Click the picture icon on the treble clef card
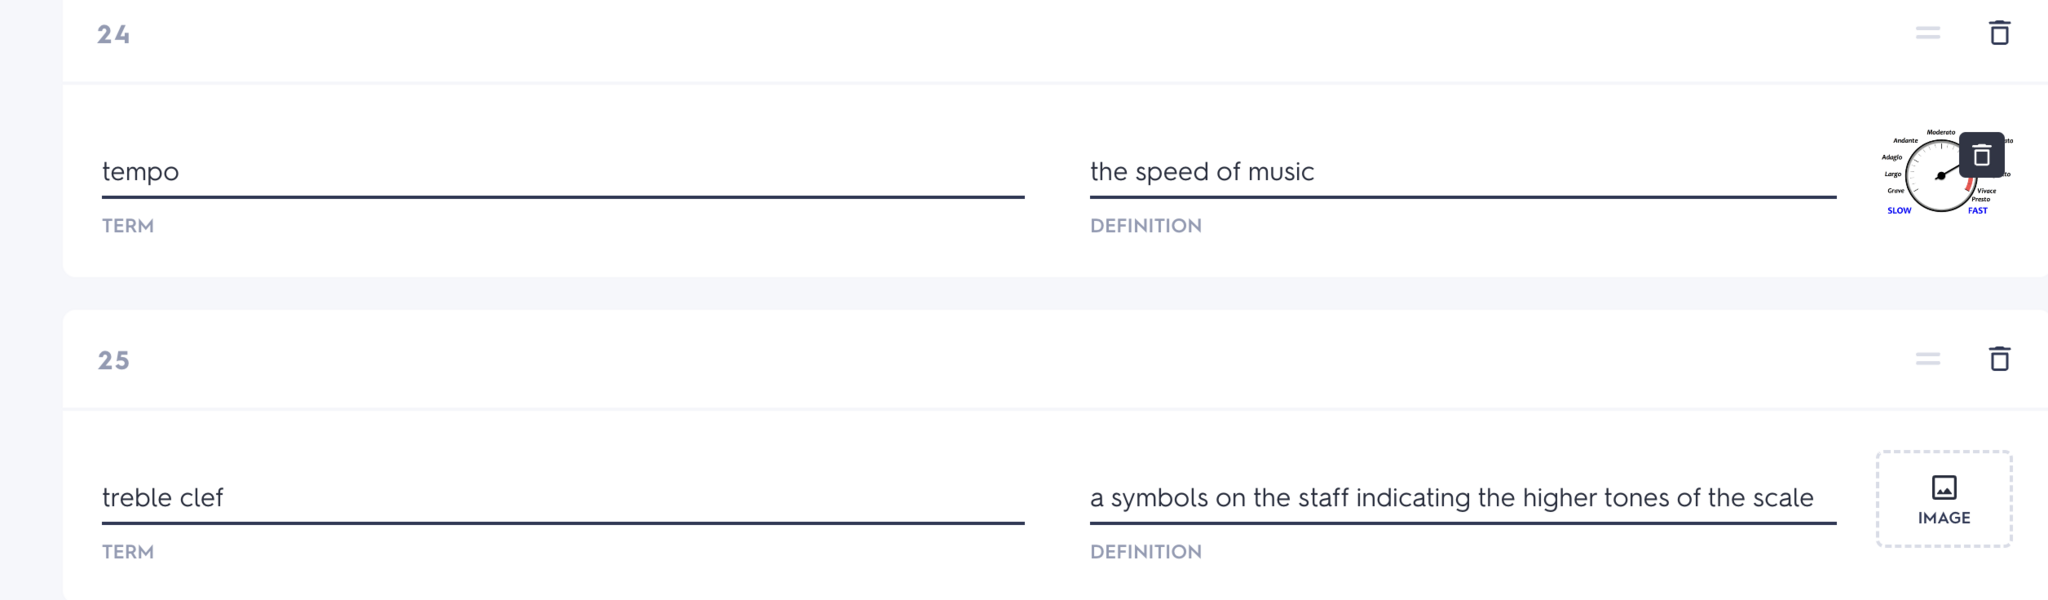This screenshot has width=2048, height=600. 1944,487
